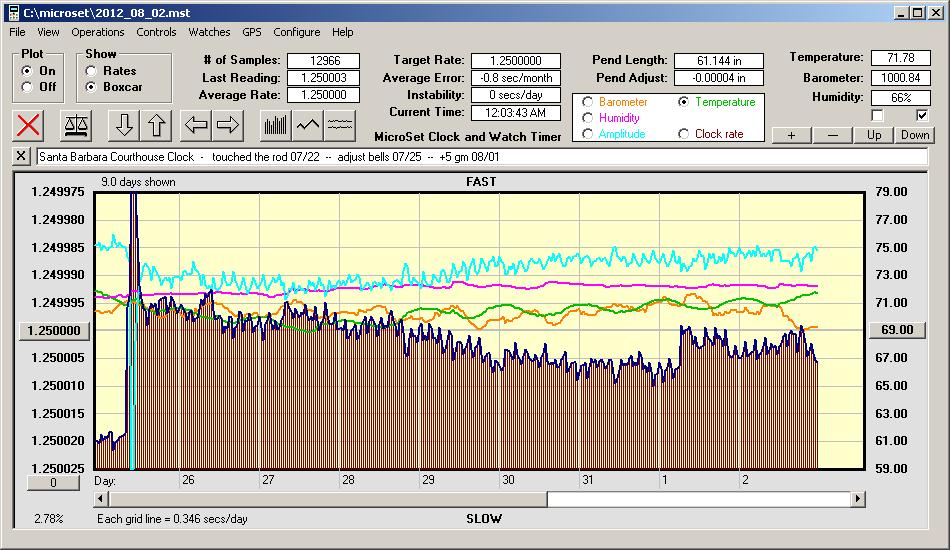Click the application icon in title bar
Image resolution: width=950 pixels, height=550 pixels.
(x=13, y=13)
